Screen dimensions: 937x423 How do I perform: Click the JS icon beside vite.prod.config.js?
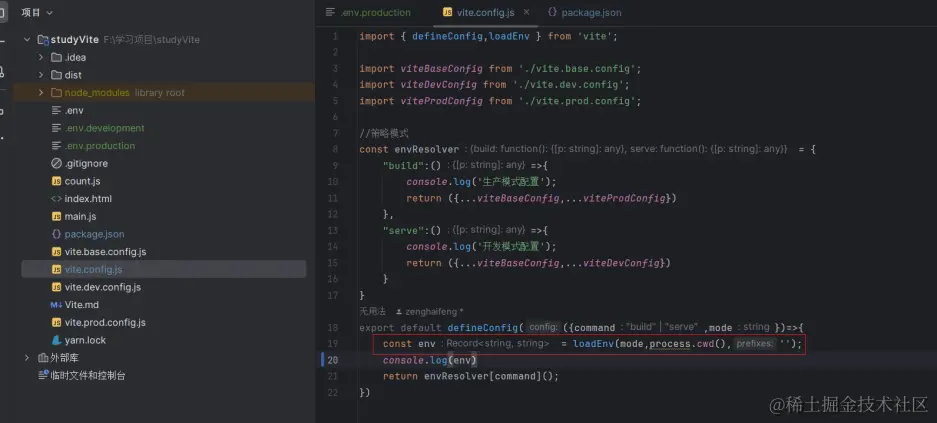(x=56, y=323)
